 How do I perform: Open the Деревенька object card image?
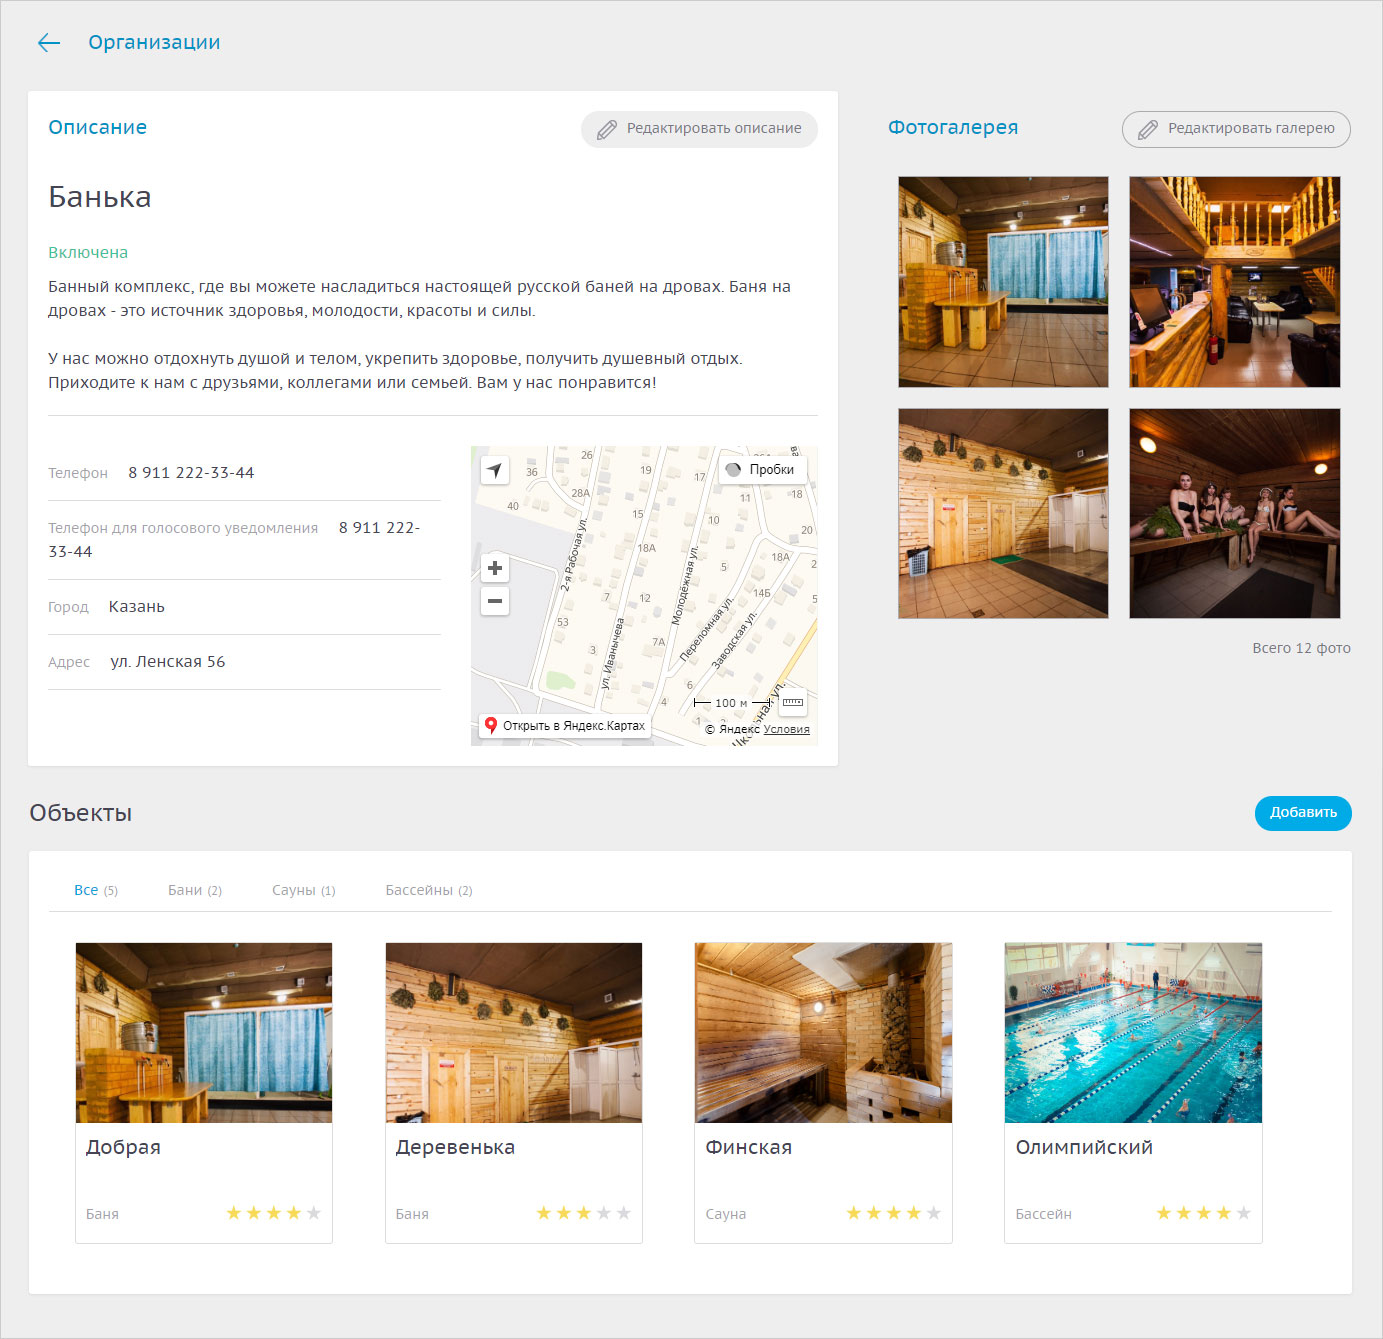point(514,1033)
